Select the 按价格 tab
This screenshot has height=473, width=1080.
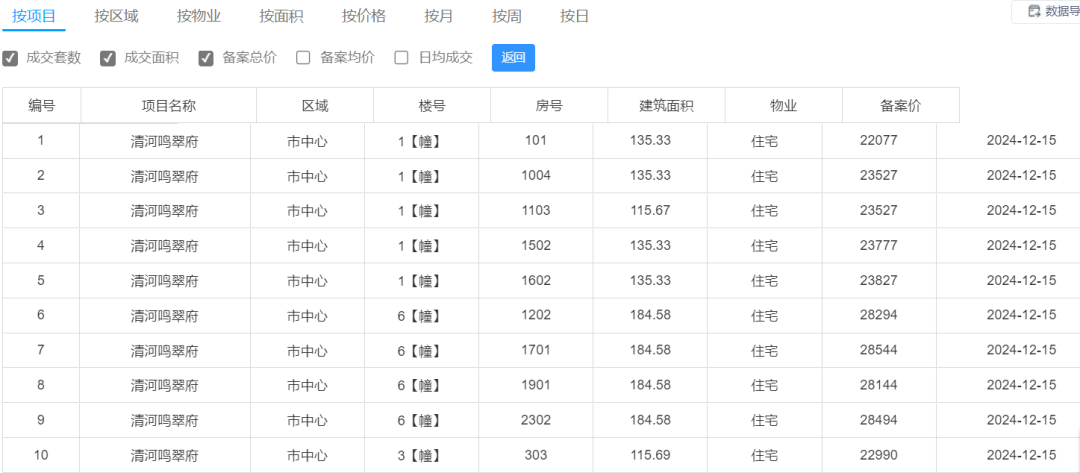pos(364,17)
